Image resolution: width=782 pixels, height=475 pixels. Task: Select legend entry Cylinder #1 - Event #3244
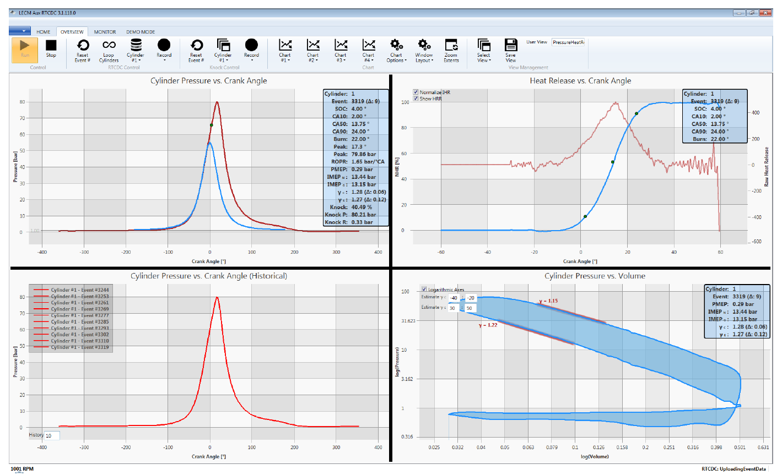(x=71, y=290)
